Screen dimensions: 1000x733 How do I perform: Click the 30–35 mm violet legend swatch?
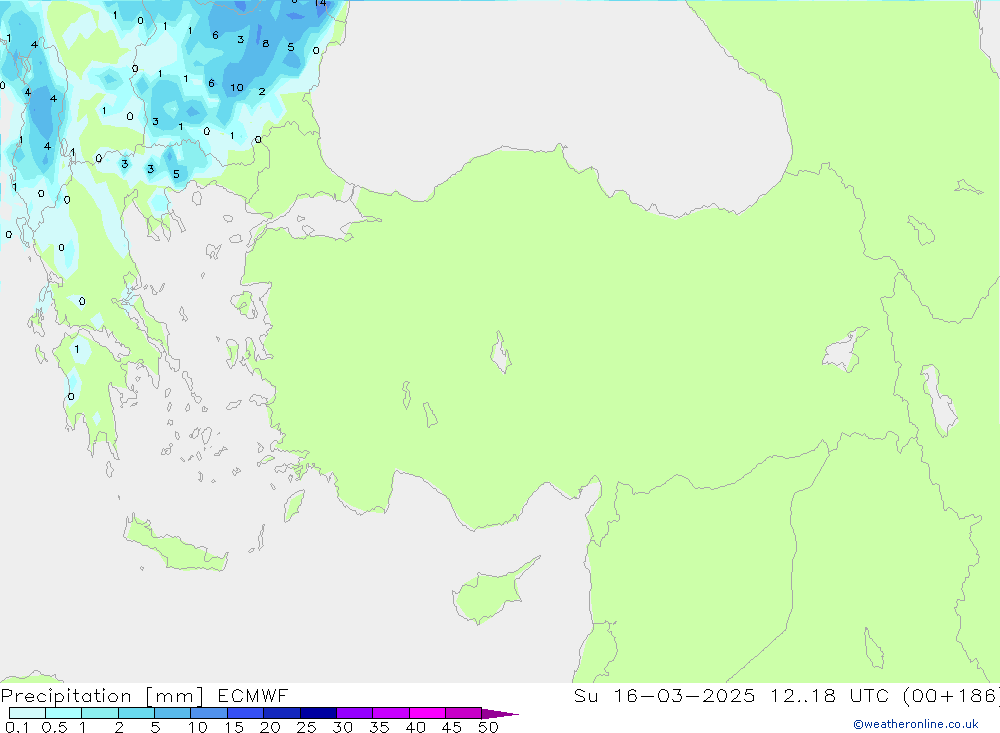point(354,713)
